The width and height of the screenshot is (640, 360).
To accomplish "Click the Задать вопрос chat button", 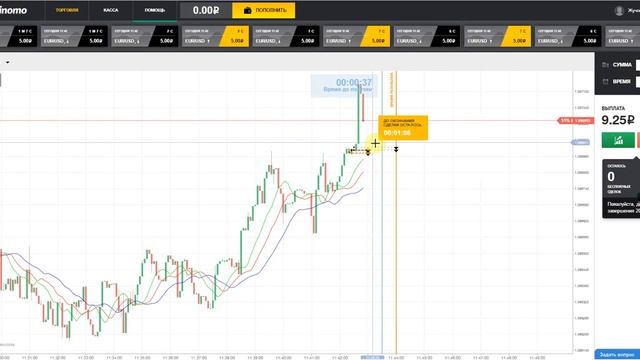I will pyautogui.click(x=617, y=354).
